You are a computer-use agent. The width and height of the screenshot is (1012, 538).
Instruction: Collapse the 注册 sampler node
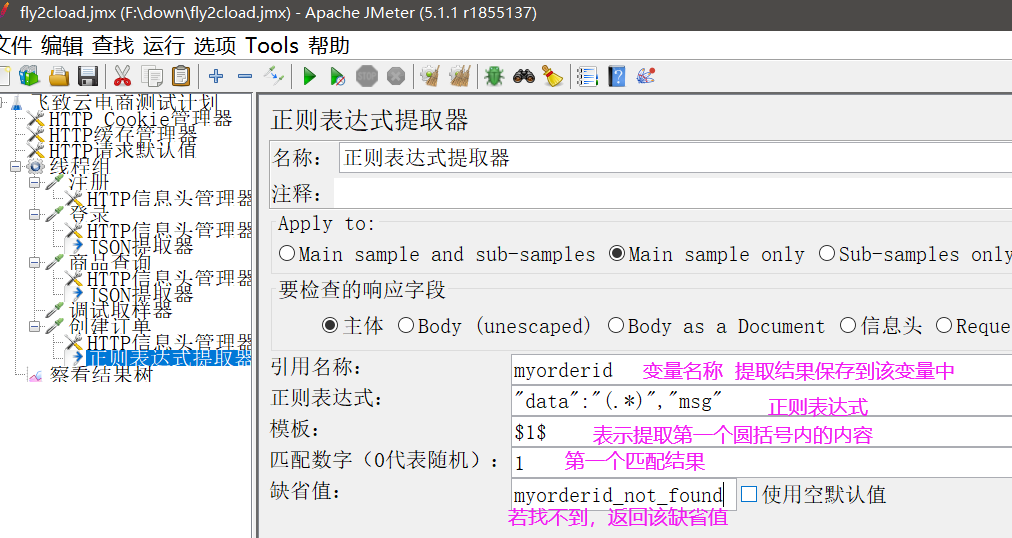click(35, 183)
